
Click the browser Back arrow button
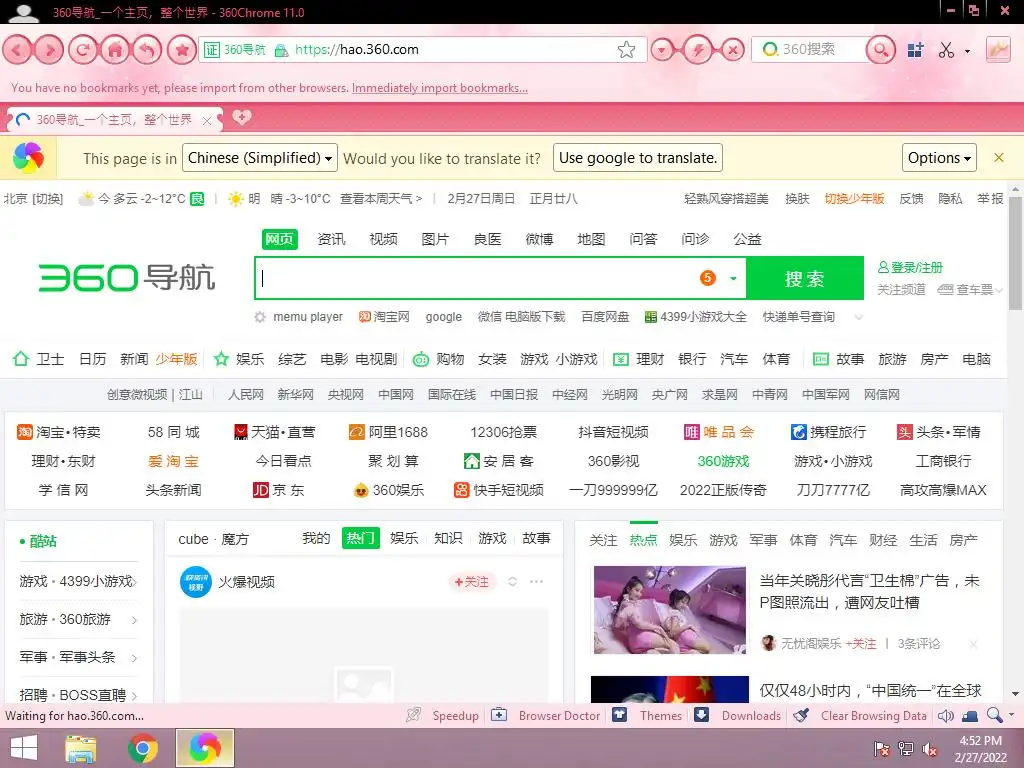point(18,50)
